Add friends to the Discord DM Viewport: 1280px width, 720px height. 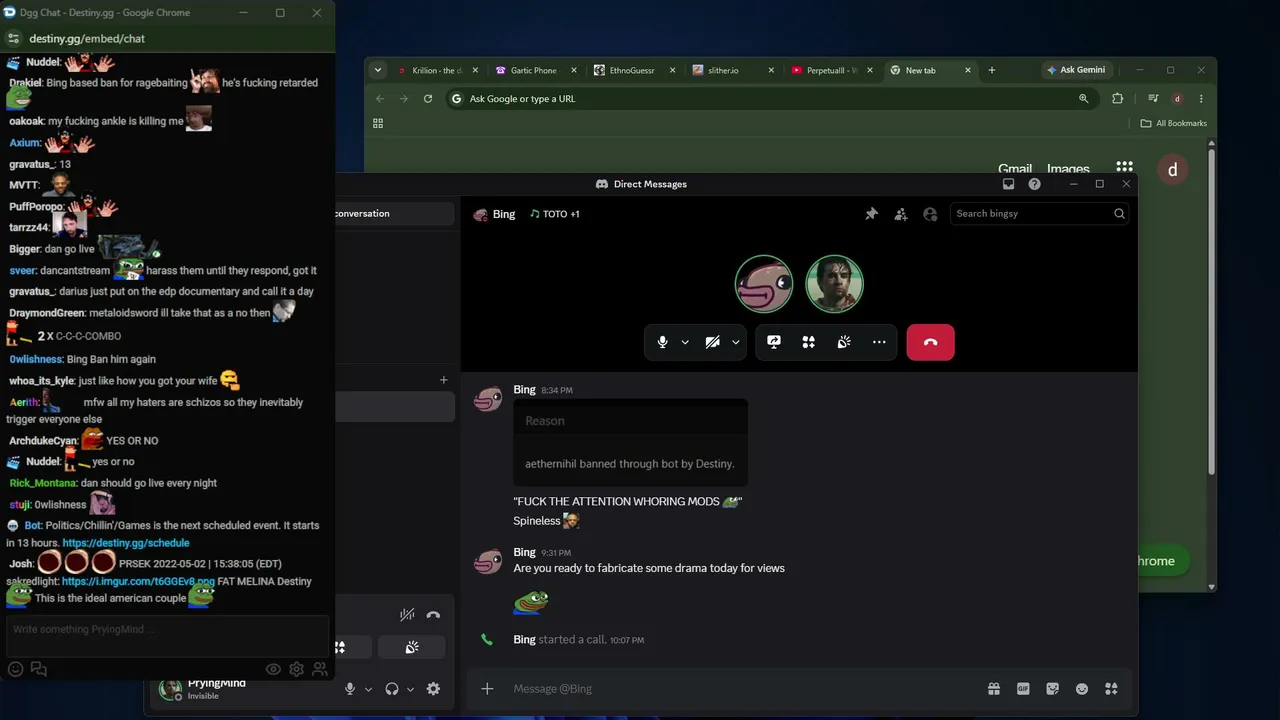(901, 214)
